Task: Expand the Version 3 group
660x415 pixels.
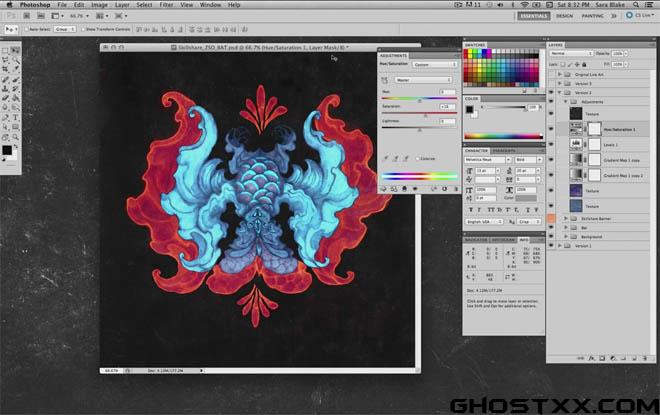Action: tap(560, 84)
